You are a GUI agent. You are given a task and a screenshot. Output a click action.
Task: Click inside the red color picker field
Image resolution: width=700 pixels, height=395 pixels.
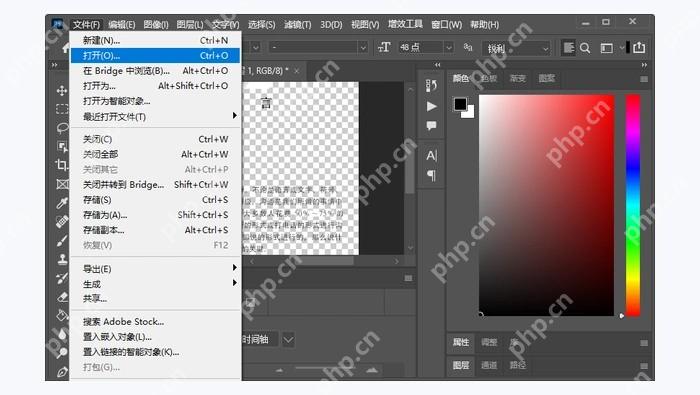pyautogui.click(x=546, y=205)
